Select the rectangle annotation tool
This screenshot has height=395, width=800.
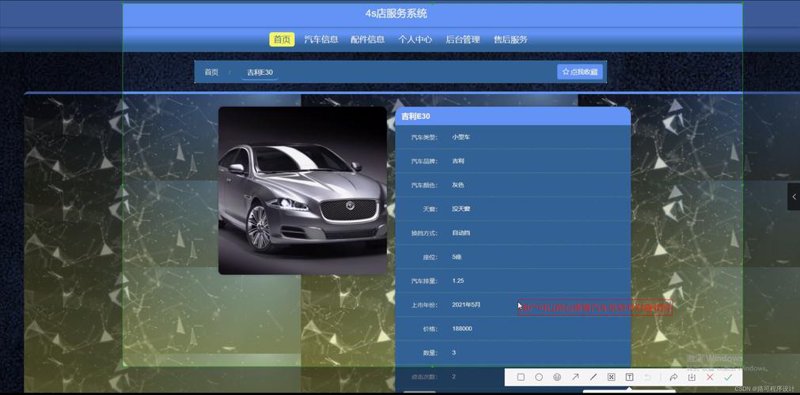tap(520, 377)
